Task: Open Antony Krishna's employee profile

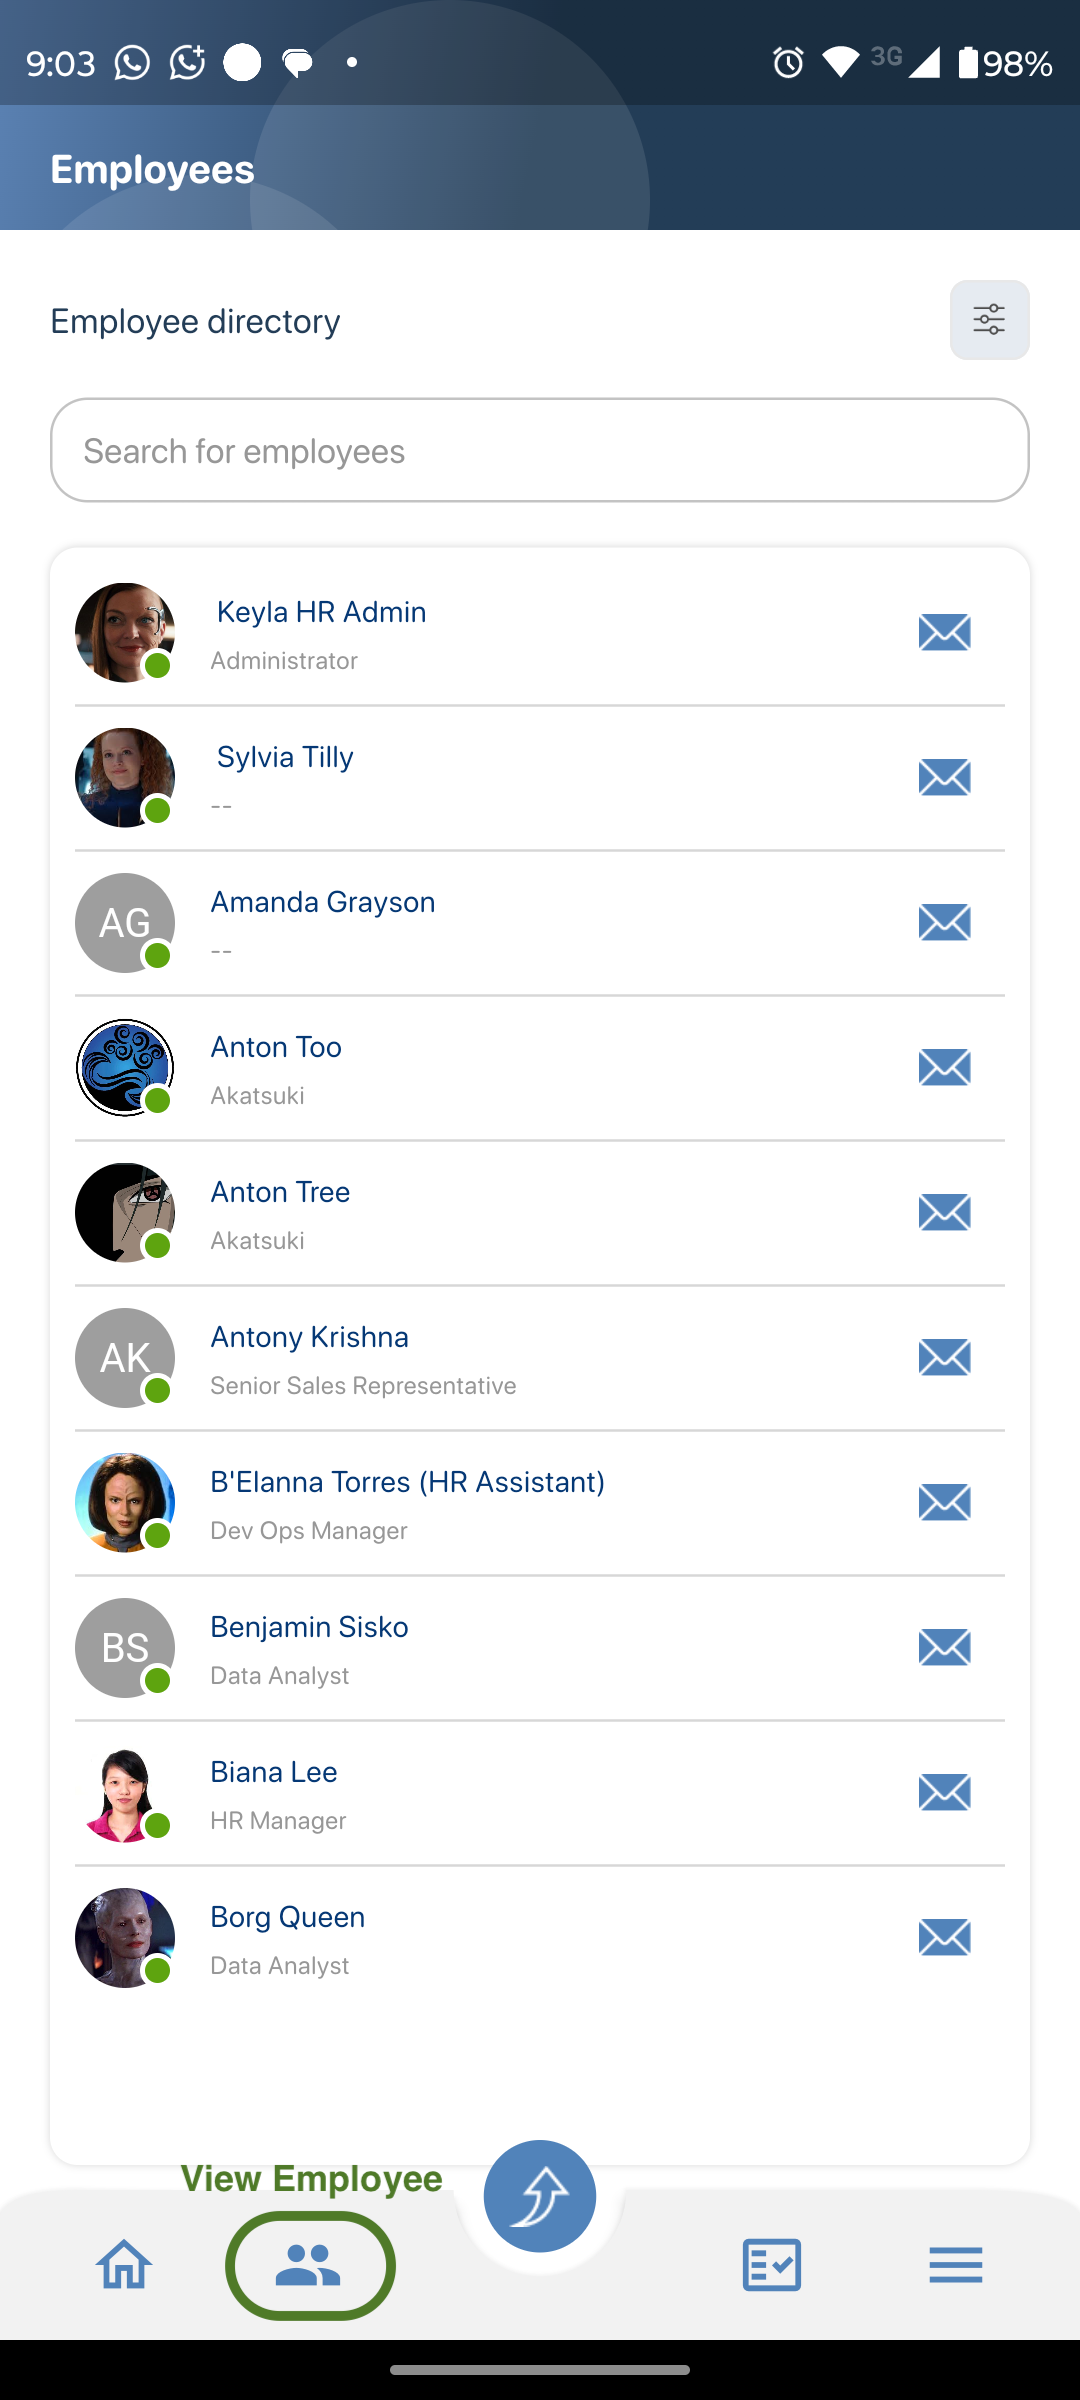Action: [x=309, y=1337]
